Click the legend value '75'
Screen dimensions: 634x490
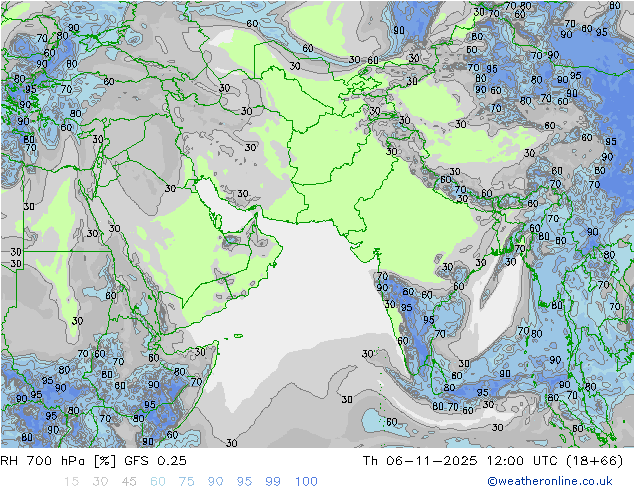pos(187,482)
